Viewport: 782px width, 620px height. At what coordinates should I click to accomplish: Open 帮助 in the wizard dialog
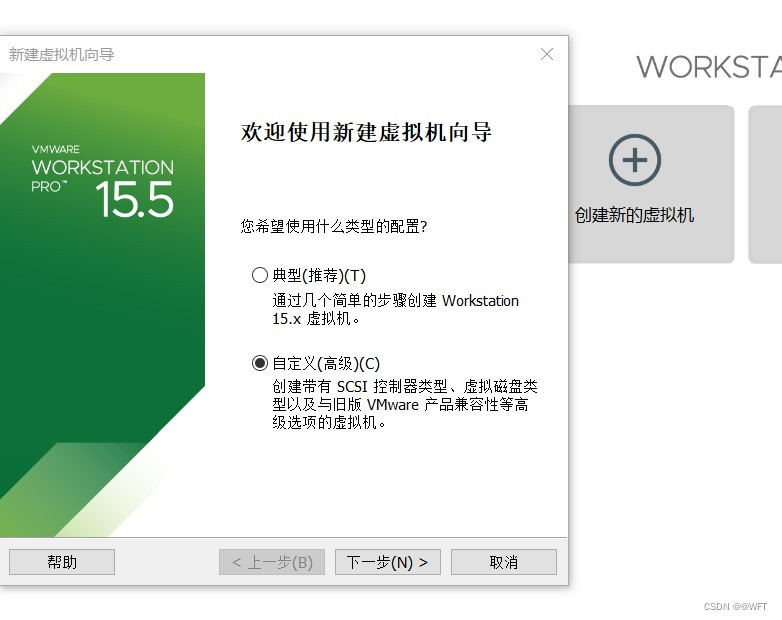(62, 562)
